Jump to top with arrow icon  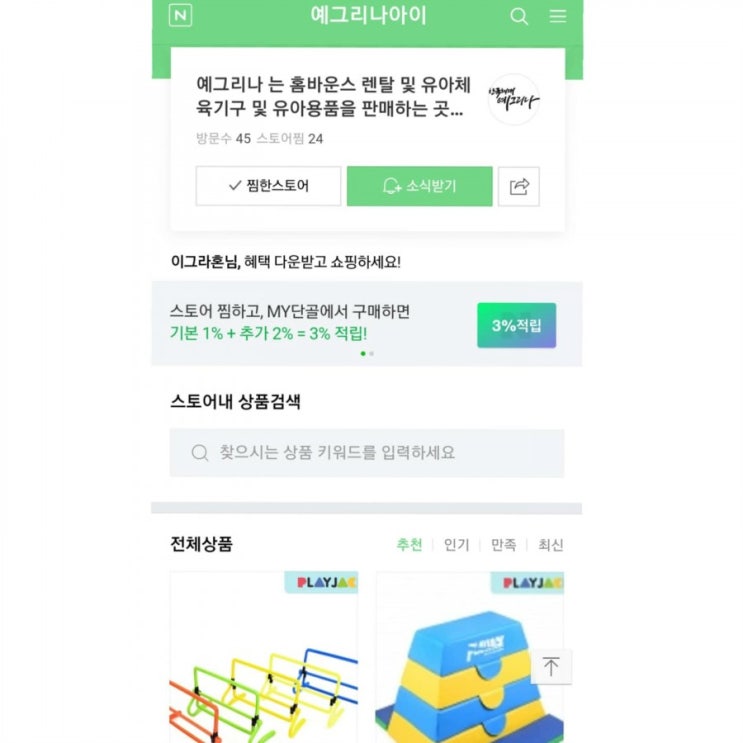click(x=551, y=667)
